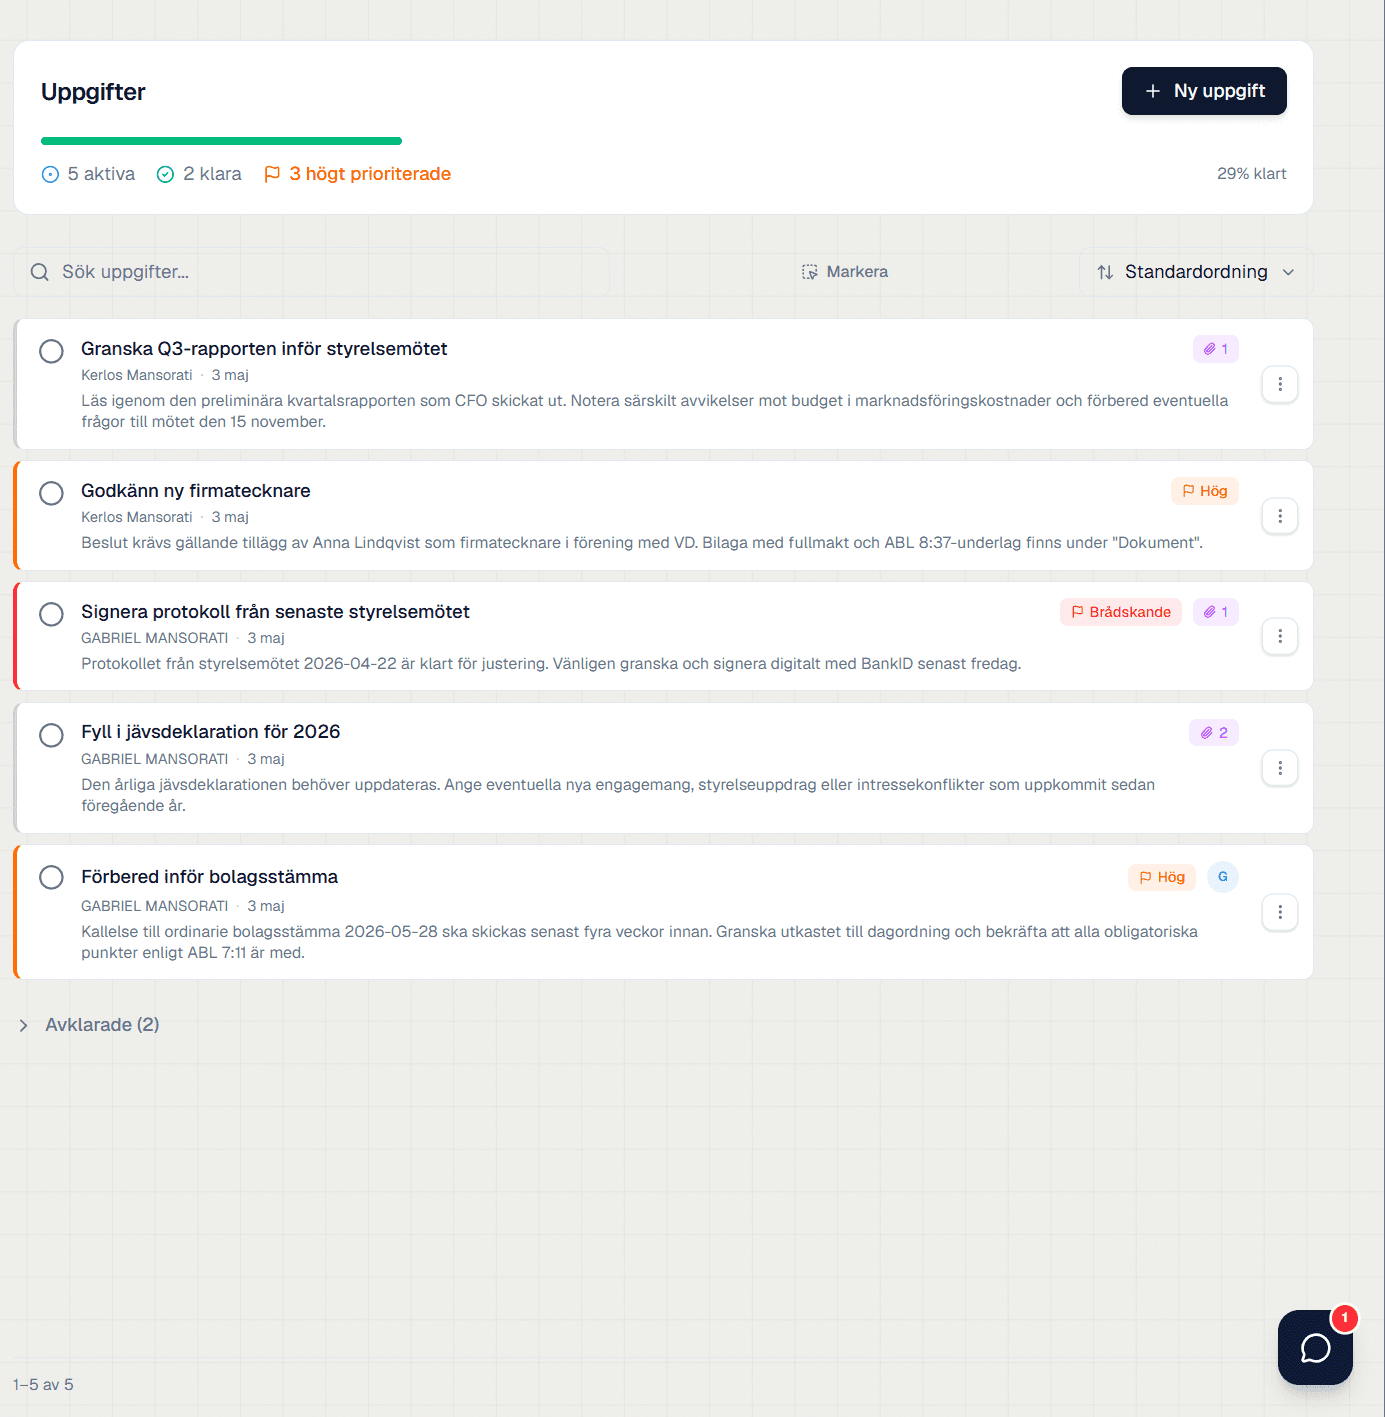This screenshot has height=1417, width=1385.
Task: Open options menu for Granska Q3-rapporten task
Action: (x=1280, y=384)
